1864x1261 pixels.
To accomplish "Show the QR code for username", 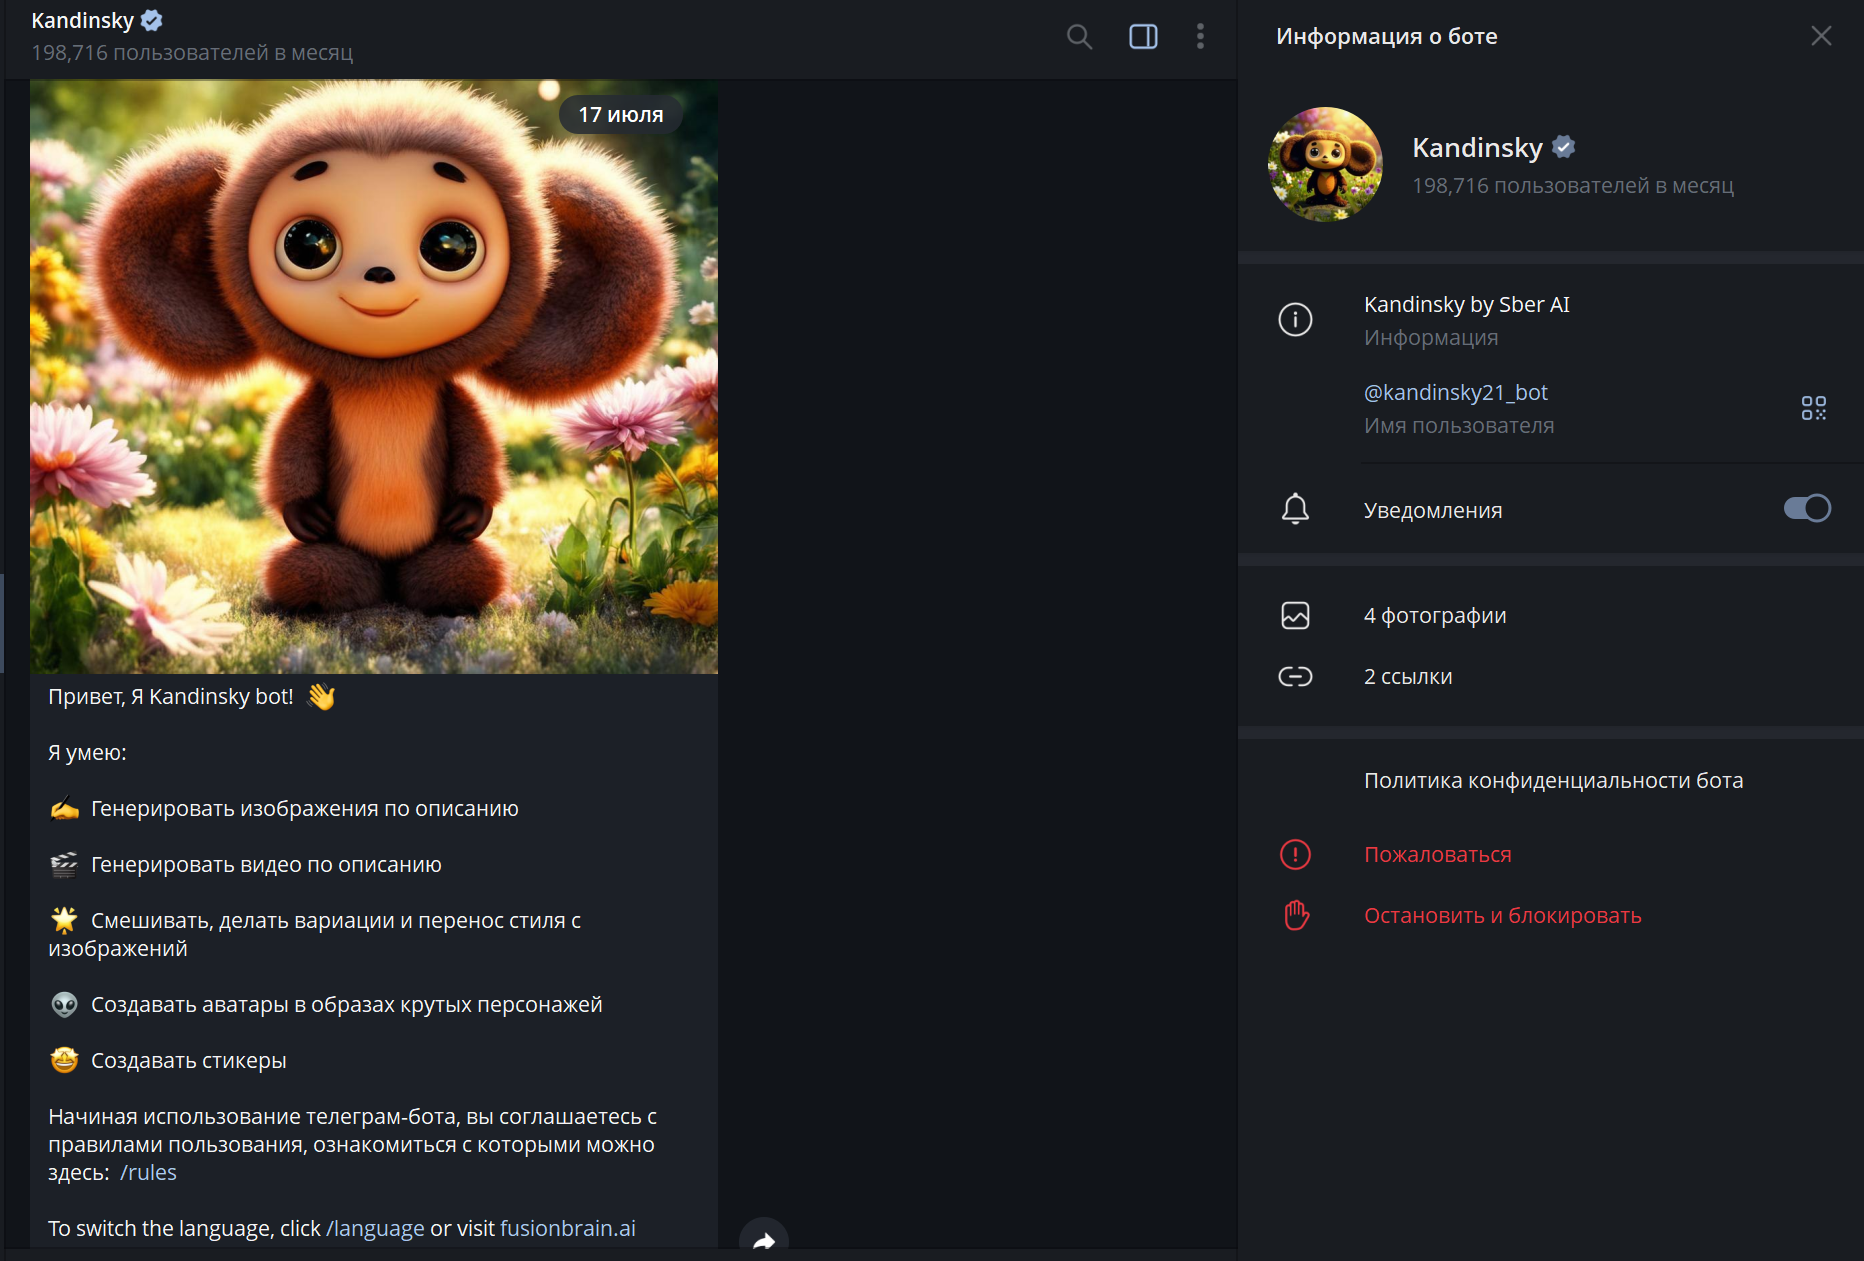I will click(1813, 407).
